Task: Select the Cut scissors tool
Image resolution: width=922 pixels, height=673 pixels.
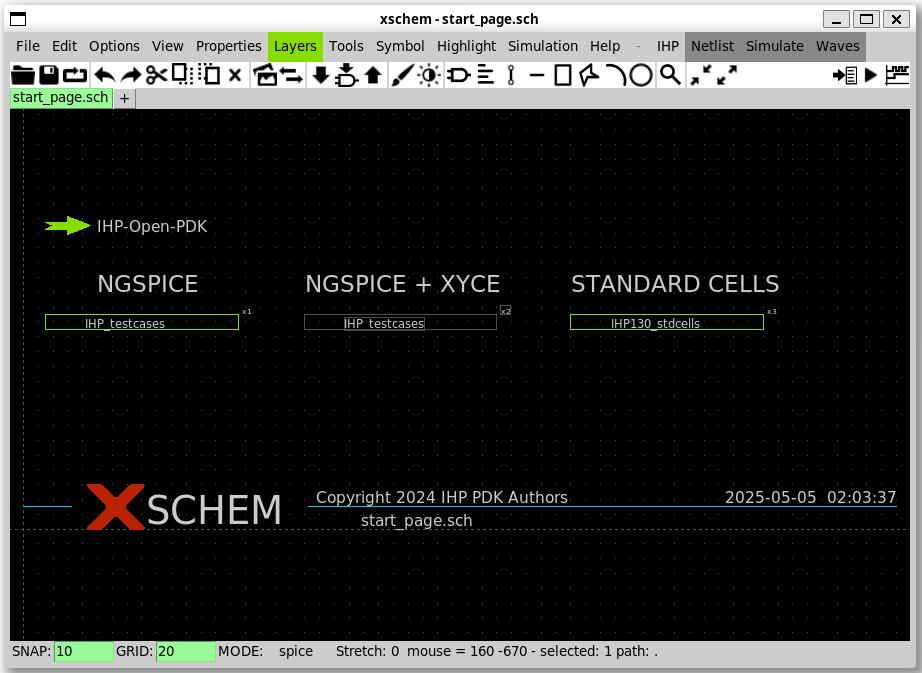Action: pos(156,75)
